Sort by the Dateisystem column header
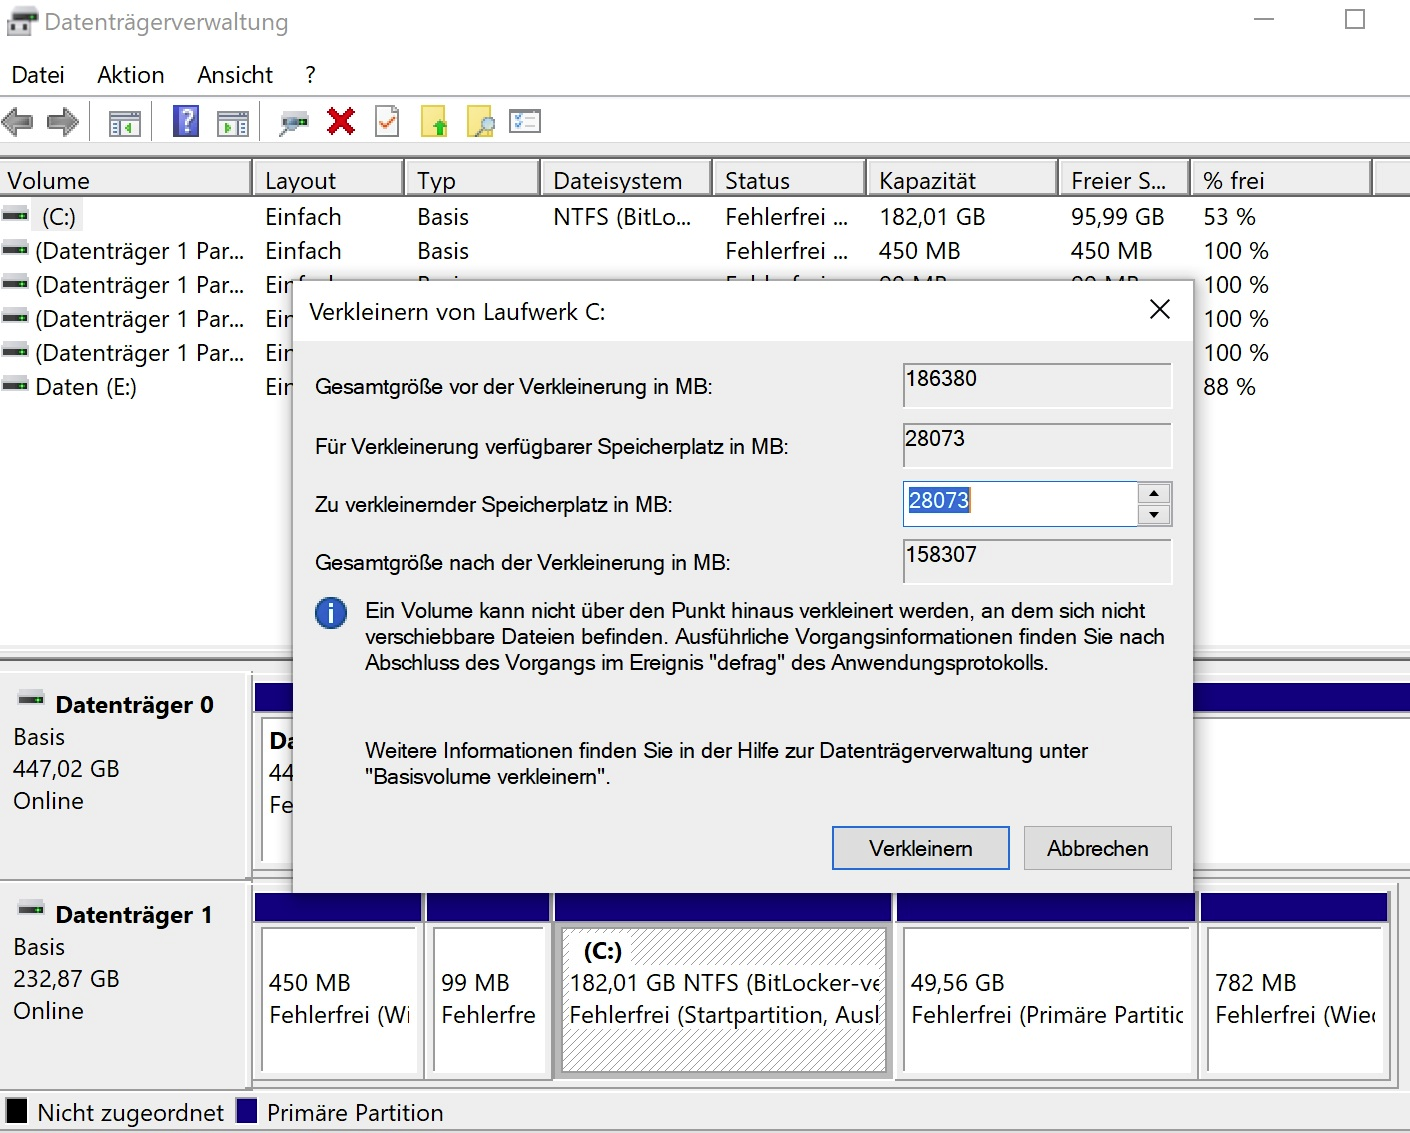This screenshot has height=1133, width=1410. [626, 180]
